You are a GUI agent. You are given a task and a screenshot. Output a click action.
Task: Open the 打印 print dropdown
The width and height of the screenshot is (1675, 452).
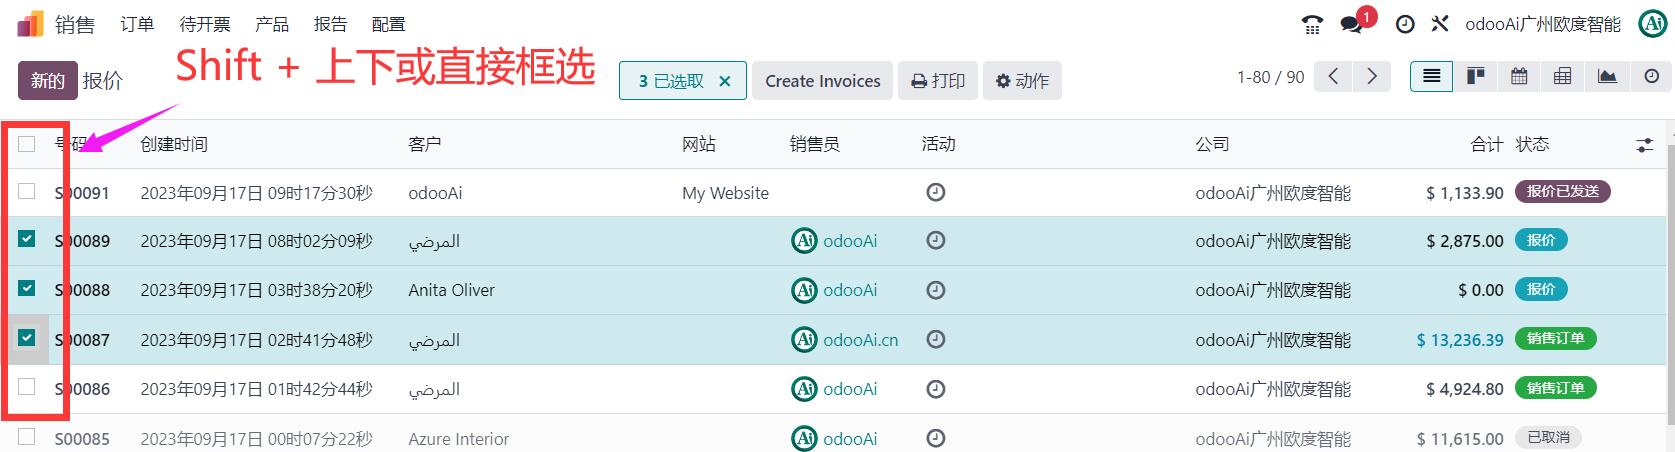tap(938, 81)
